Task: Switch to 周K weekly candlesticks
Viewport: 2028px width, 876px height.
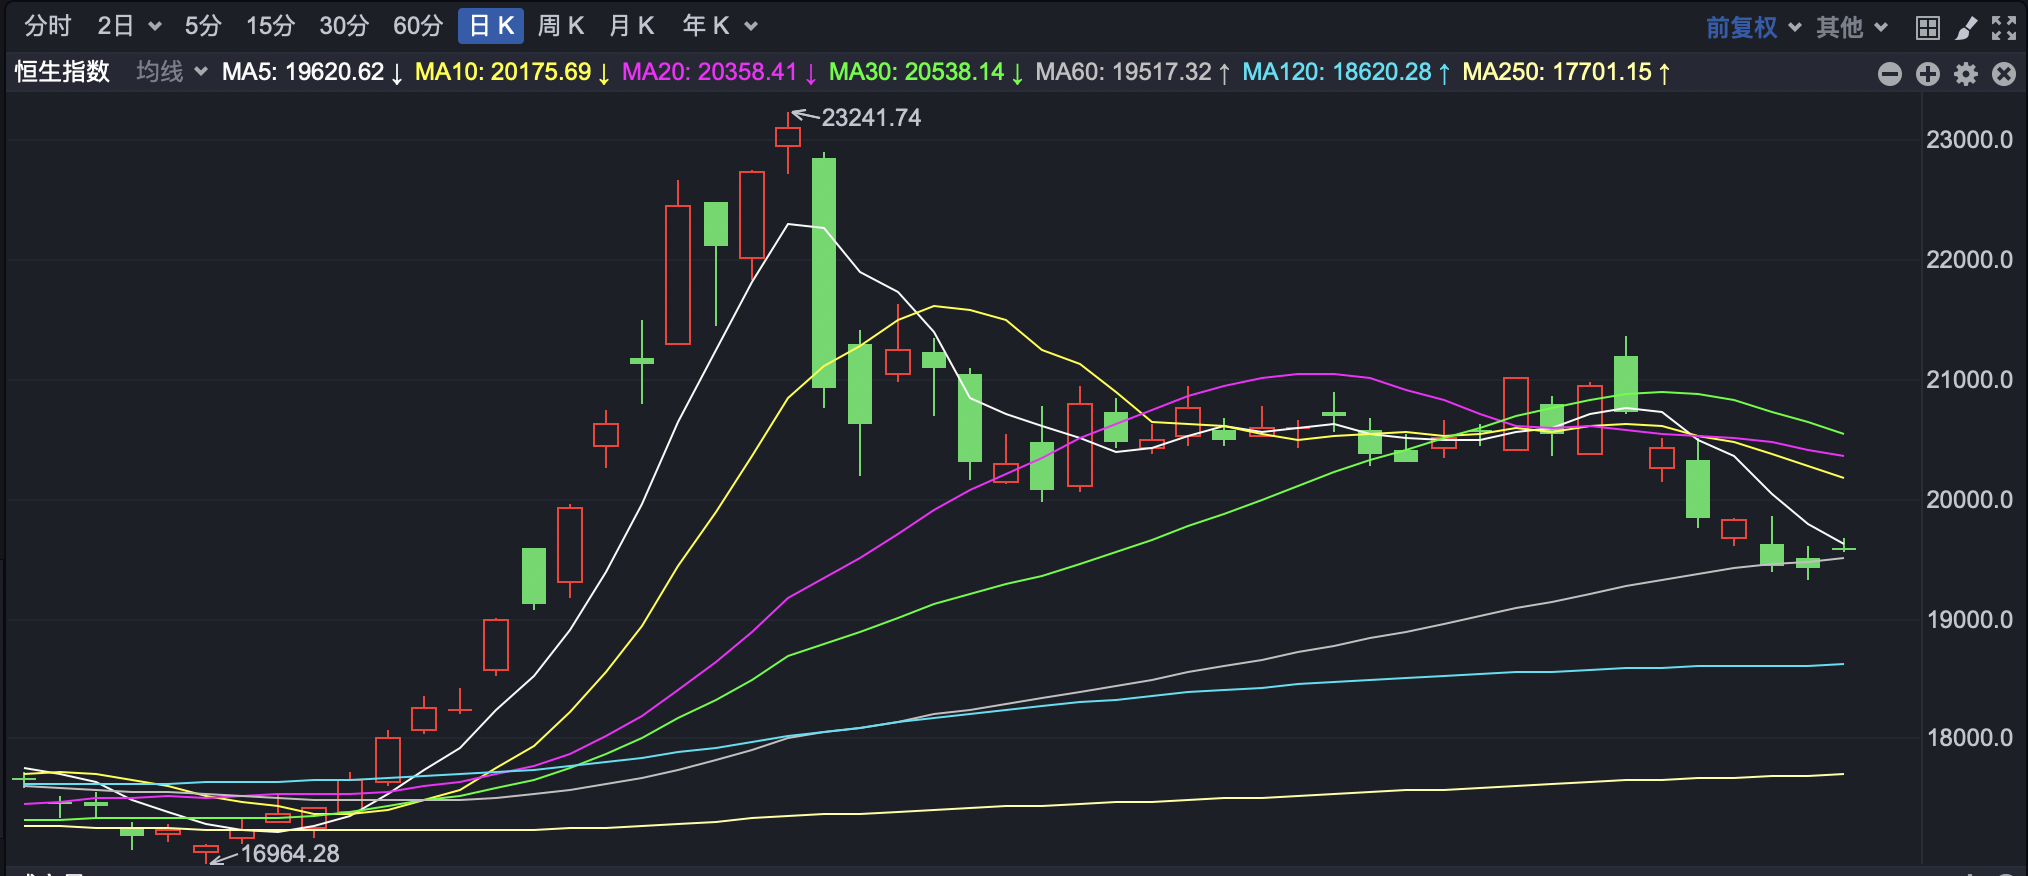Action: point(561,26)
